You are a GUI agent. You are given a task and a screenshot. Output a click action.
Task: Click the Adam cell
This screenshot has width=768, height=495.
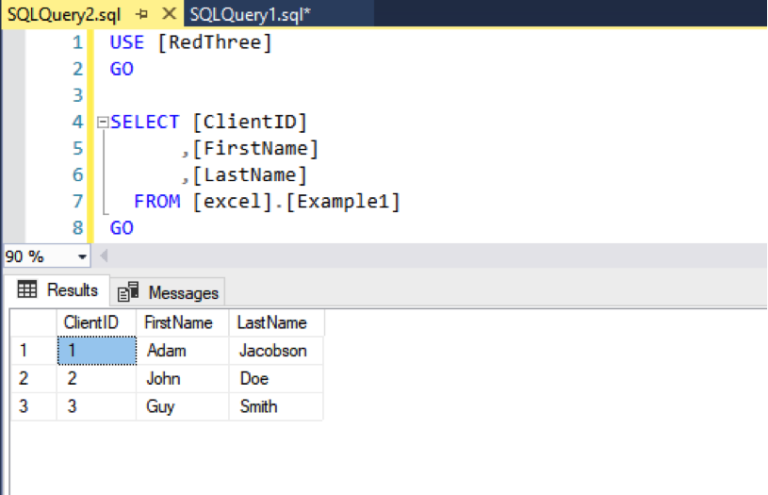coord(182,351)
